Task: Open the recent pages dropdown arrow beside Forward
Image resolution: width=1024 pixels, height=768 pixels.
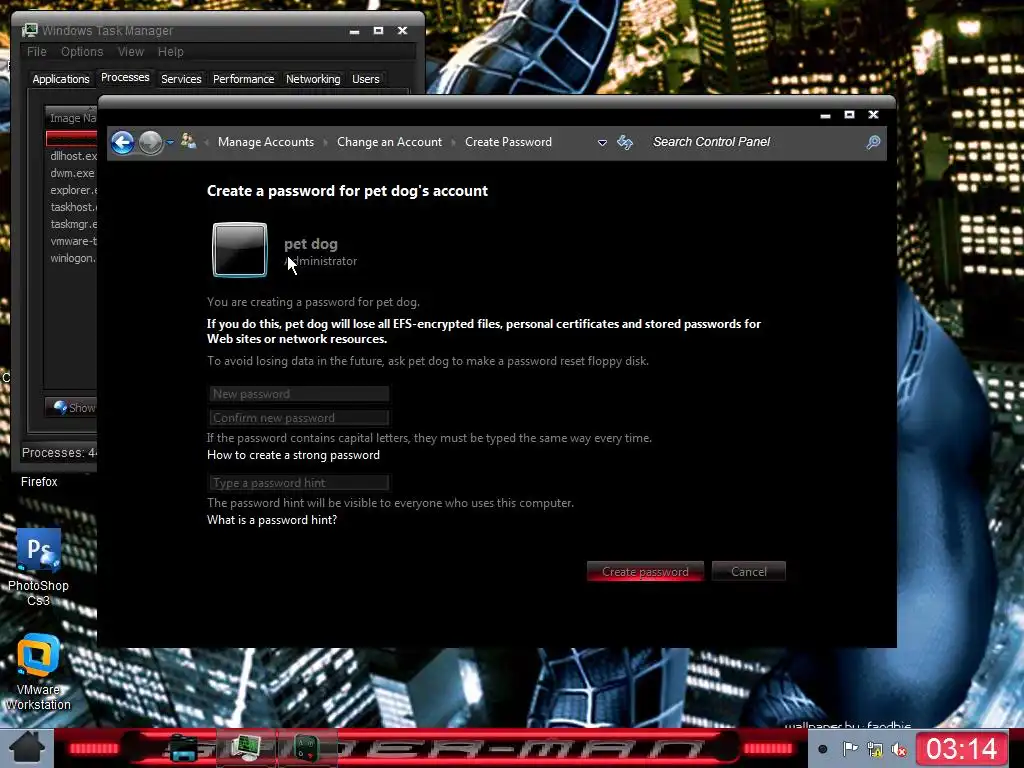Action: coord(170,142)
